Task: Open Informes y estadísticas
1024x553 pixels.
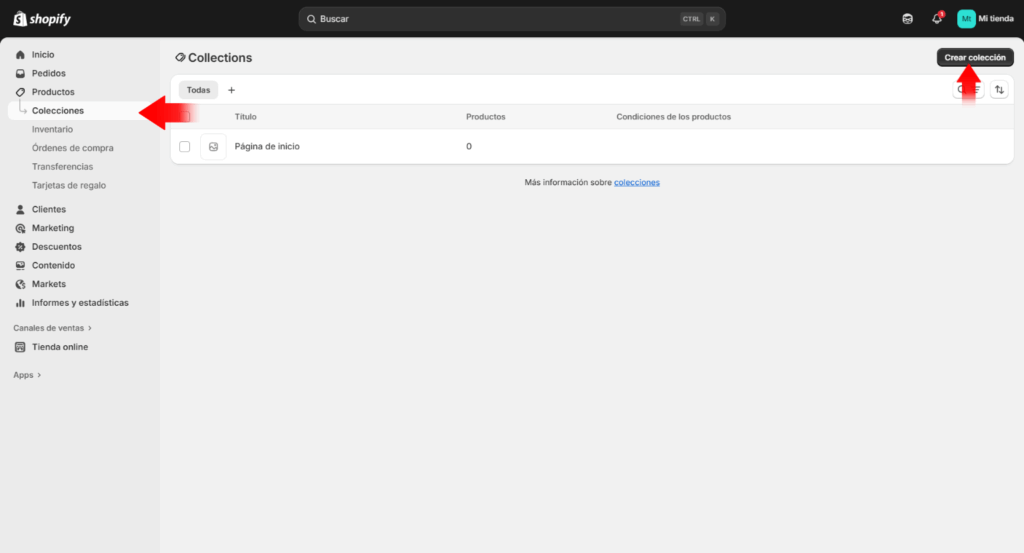Action: tap(79, 303)
